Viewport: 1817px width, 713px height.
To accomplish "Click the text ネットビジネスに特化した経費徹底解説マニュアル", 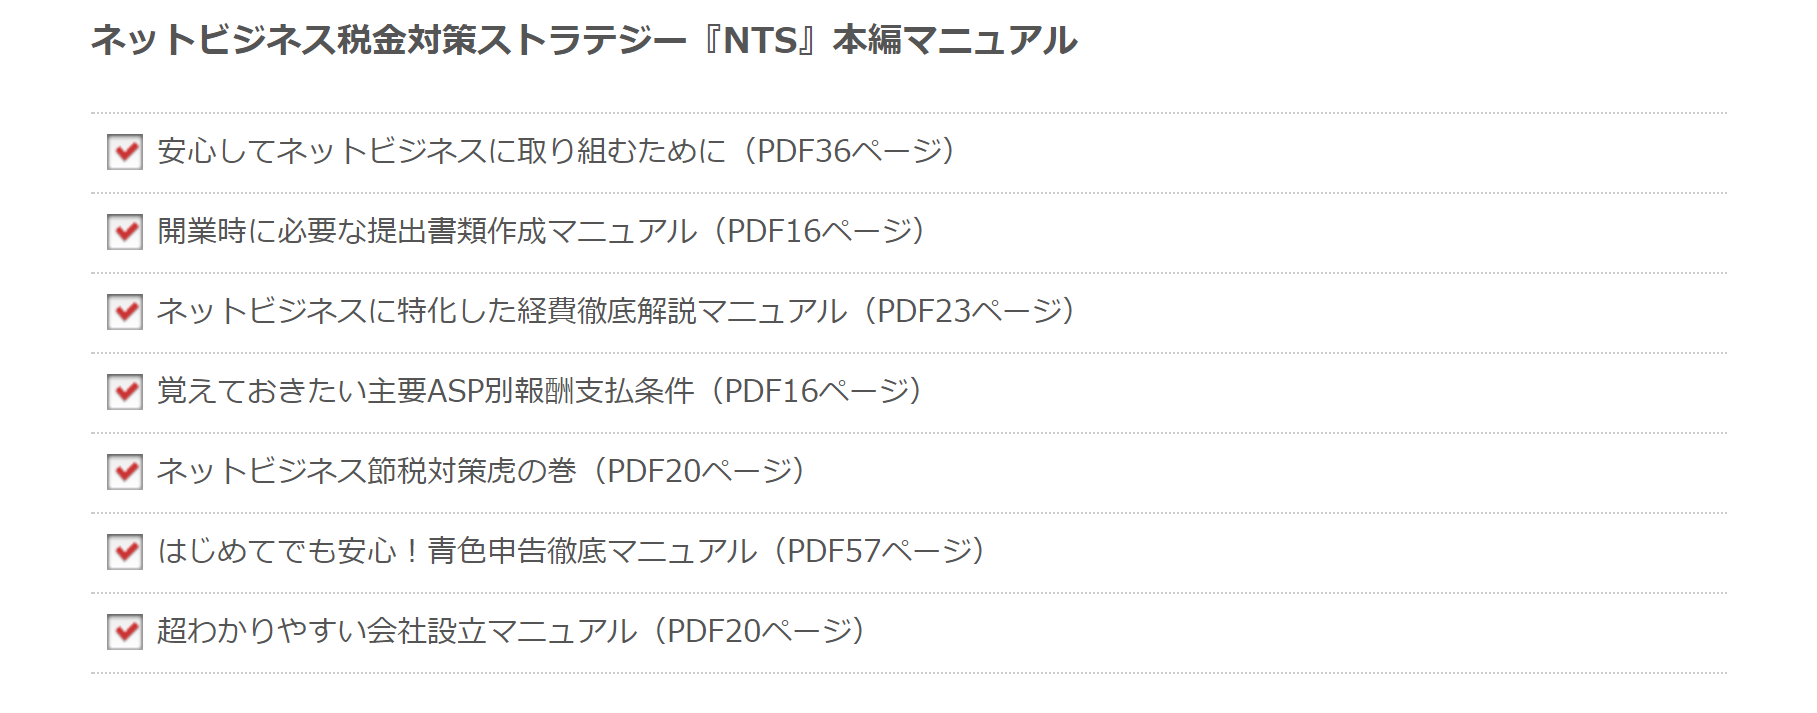I will coord(501,311).
